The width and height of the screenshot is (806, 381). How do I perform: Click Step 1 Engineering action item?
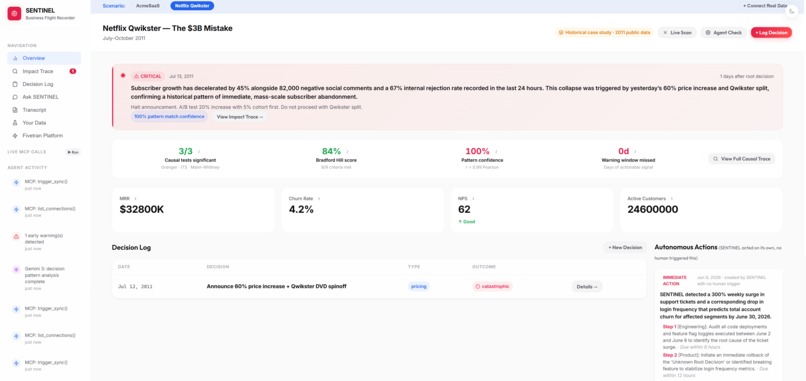tap(717, 337)
